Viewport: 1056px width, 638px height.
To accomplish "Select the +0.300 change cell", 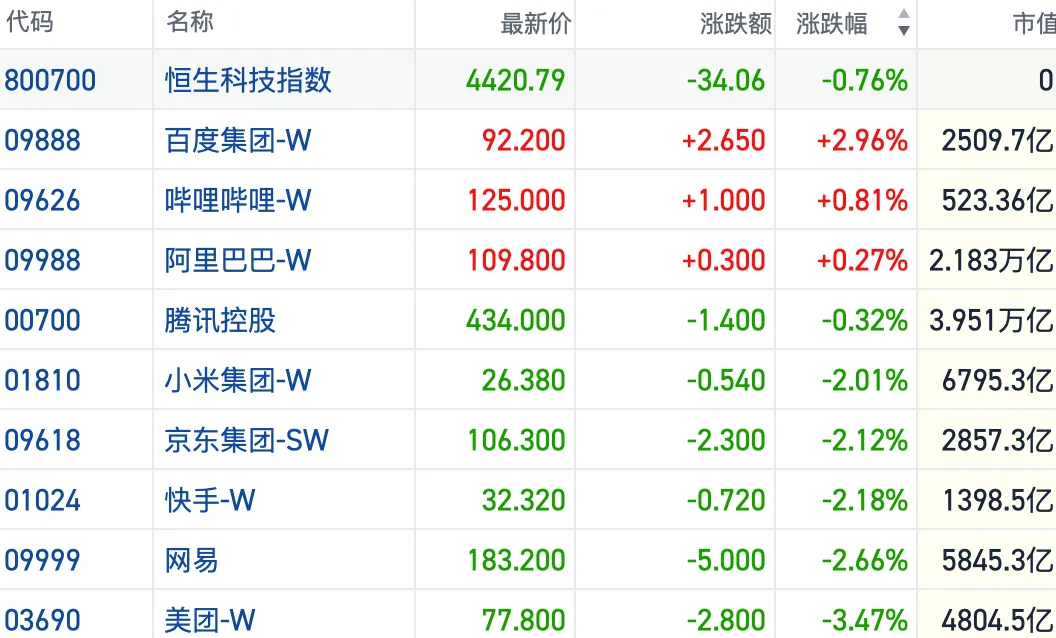I will (x=724, y=261).
